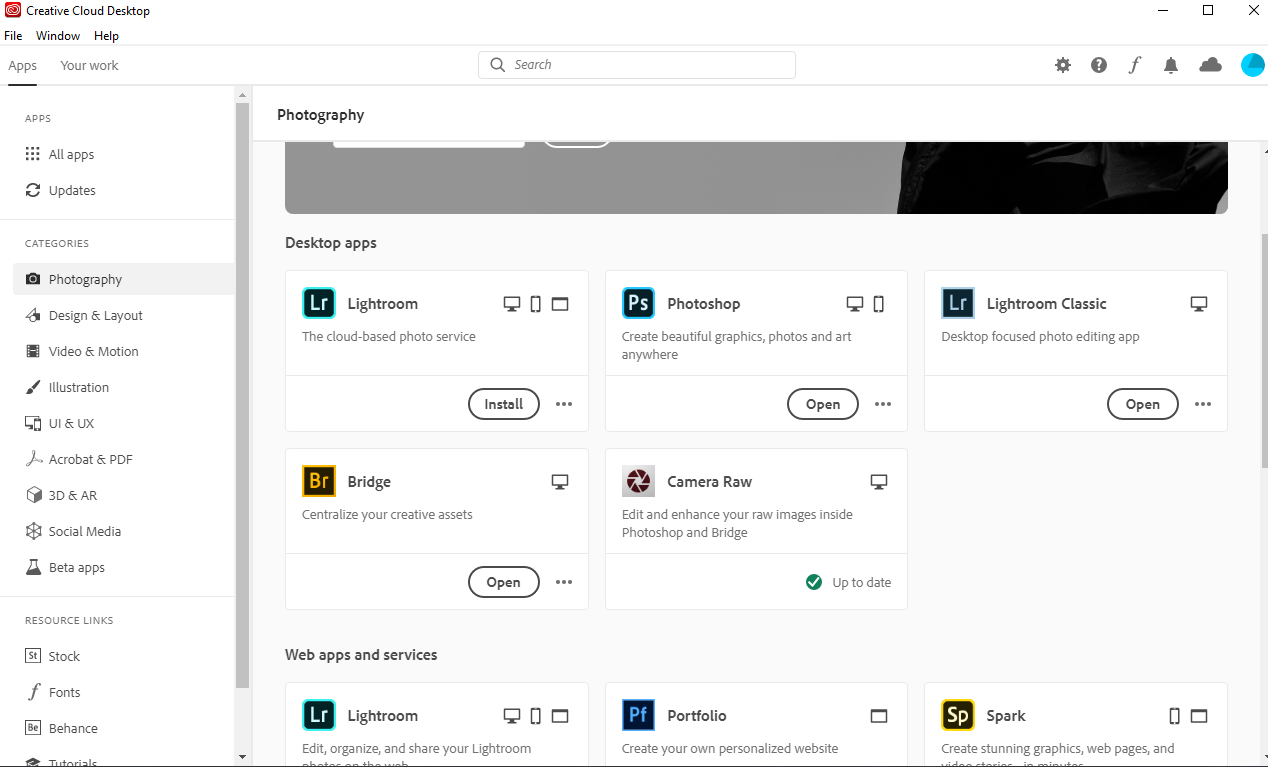Open the Photoshop app from its Ps icon
This screenshot has height=767, width=1268.
click(x=638, y=302)
